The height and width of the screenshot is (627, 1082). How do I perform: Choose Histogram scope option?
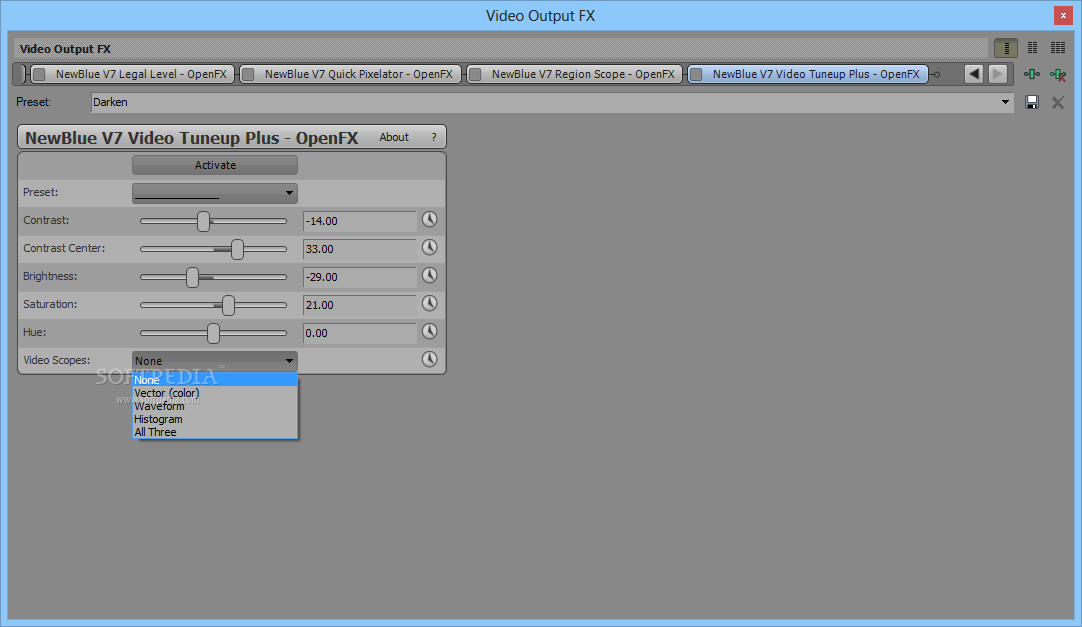pyautogui.click(x=215, y=419)
